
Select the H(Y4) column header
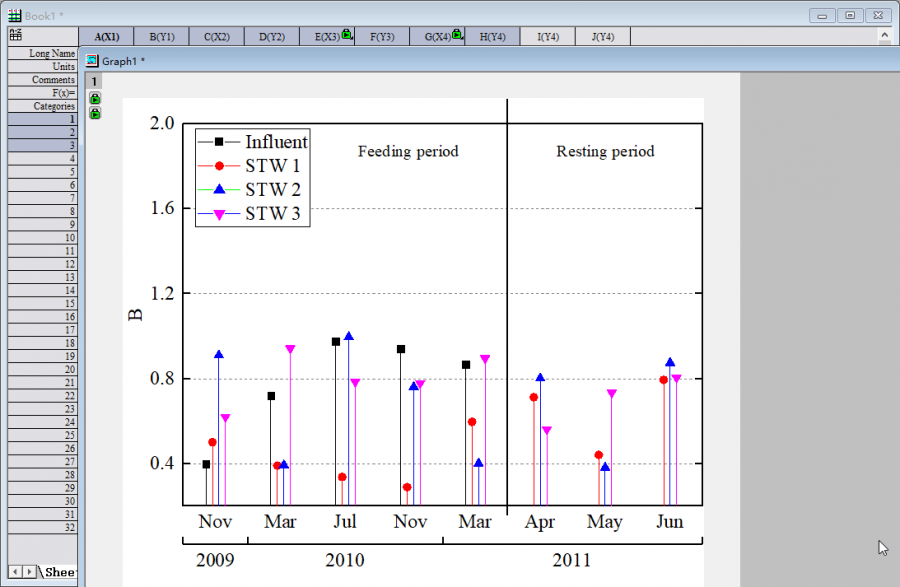[x=492, y=37]
